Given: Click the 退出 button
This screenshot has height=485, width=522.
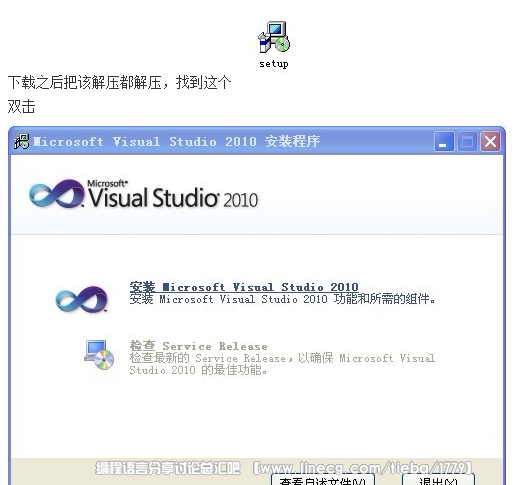Looking at the screenshot, I should coord(438,480).
